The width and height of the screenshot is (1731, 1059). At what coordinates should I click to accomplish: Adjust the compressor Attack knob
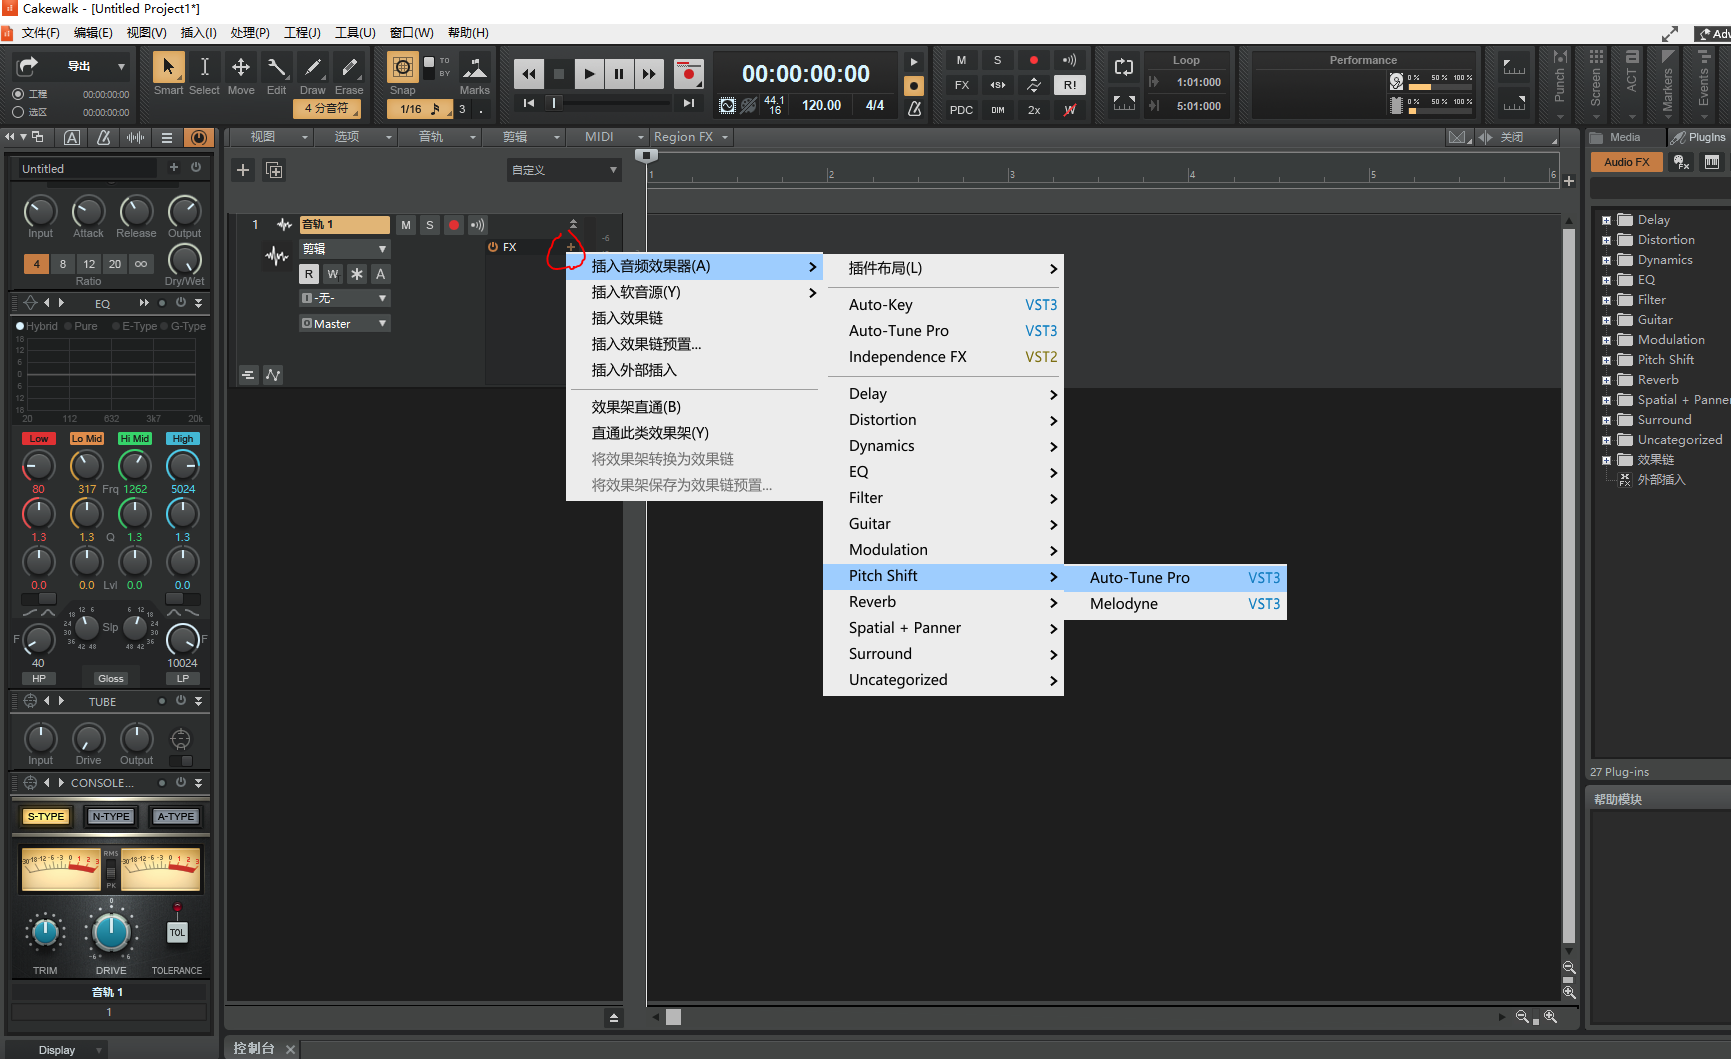88,211
